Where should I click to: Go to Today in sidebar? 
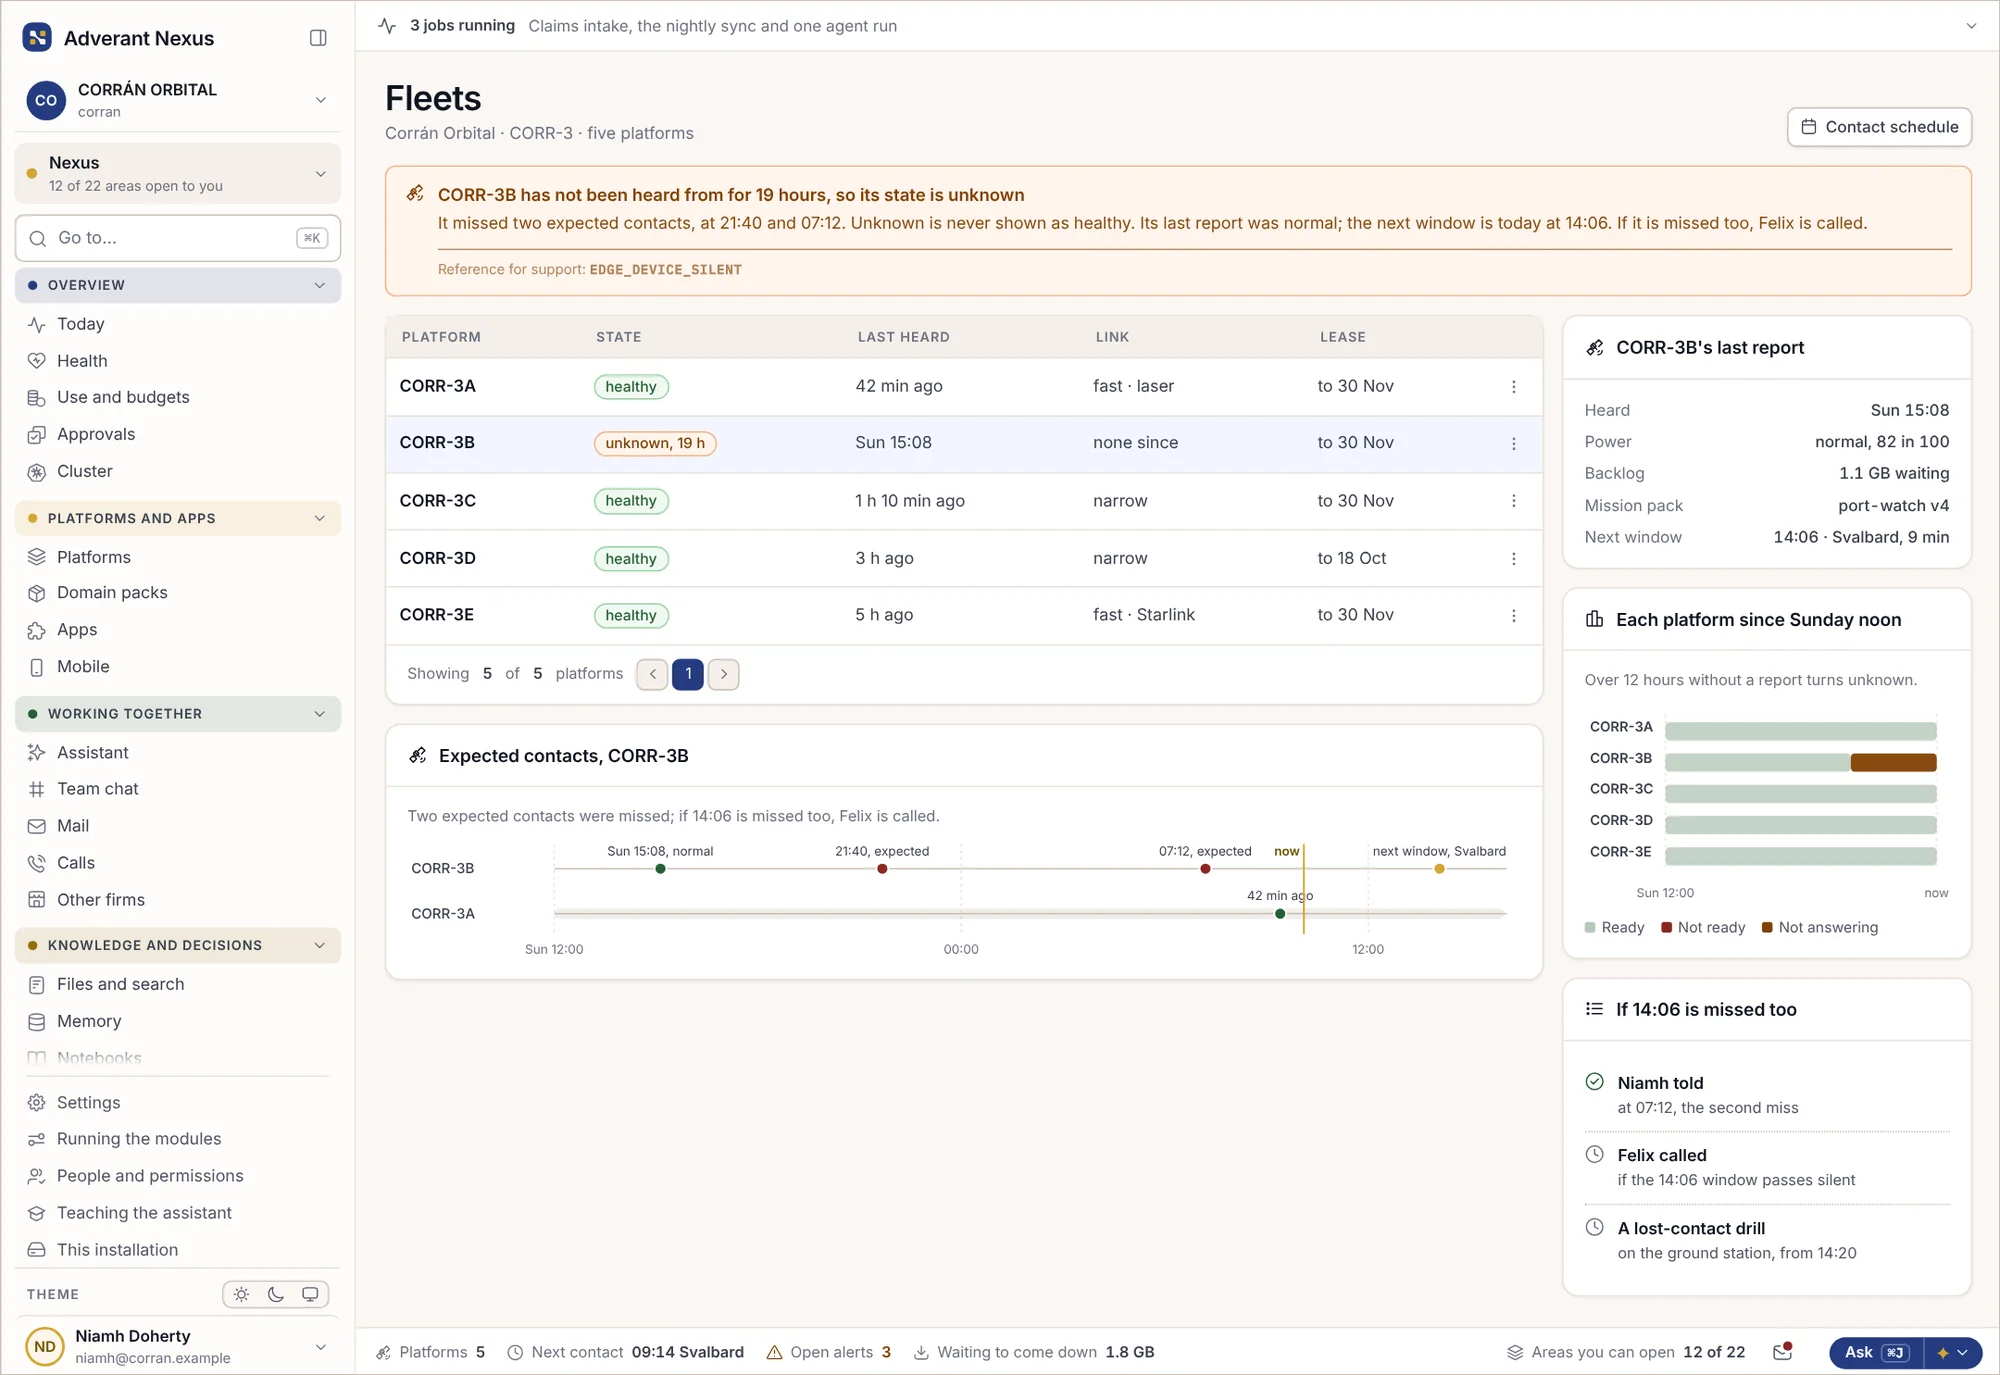click(178, 324)
